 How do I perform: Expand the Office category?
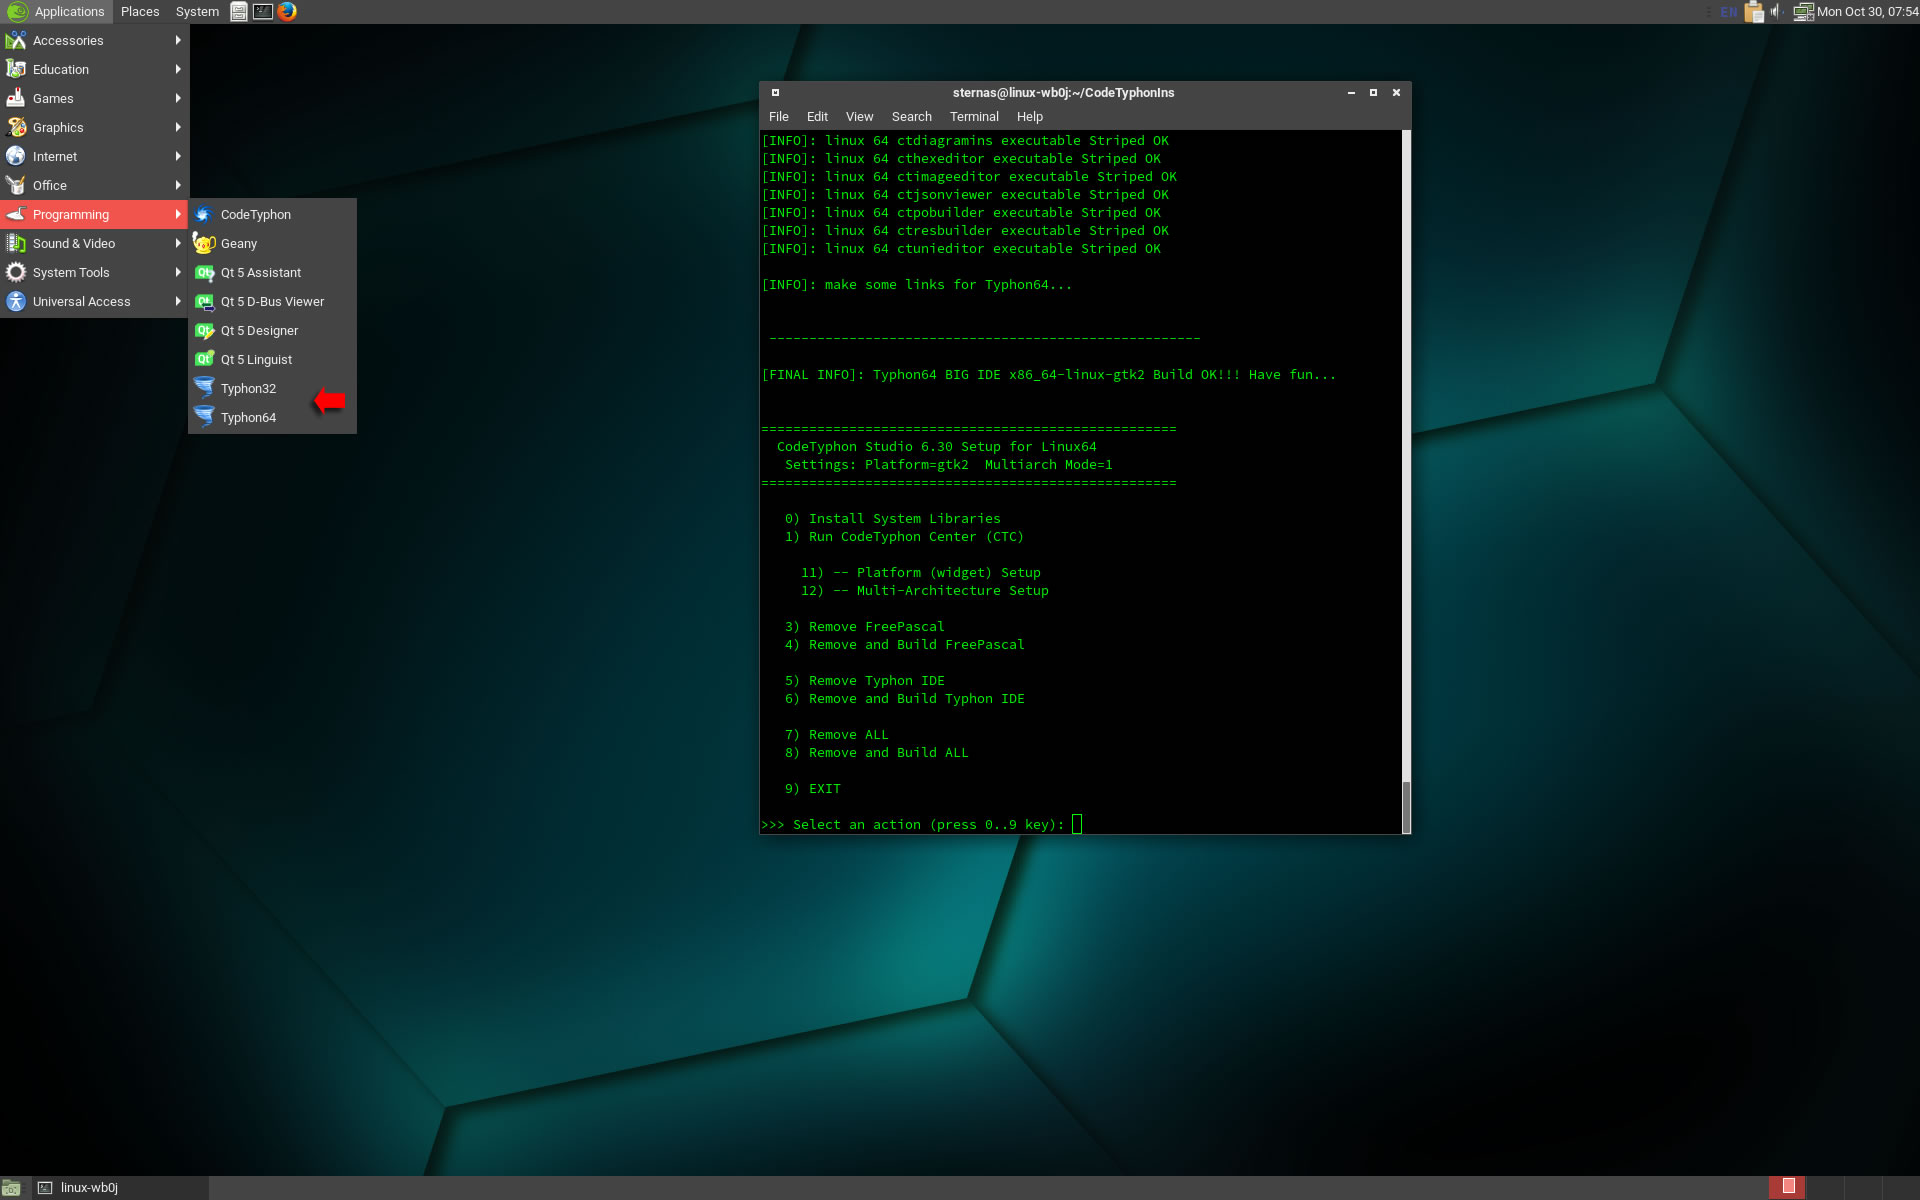click(x=94, y=185)
